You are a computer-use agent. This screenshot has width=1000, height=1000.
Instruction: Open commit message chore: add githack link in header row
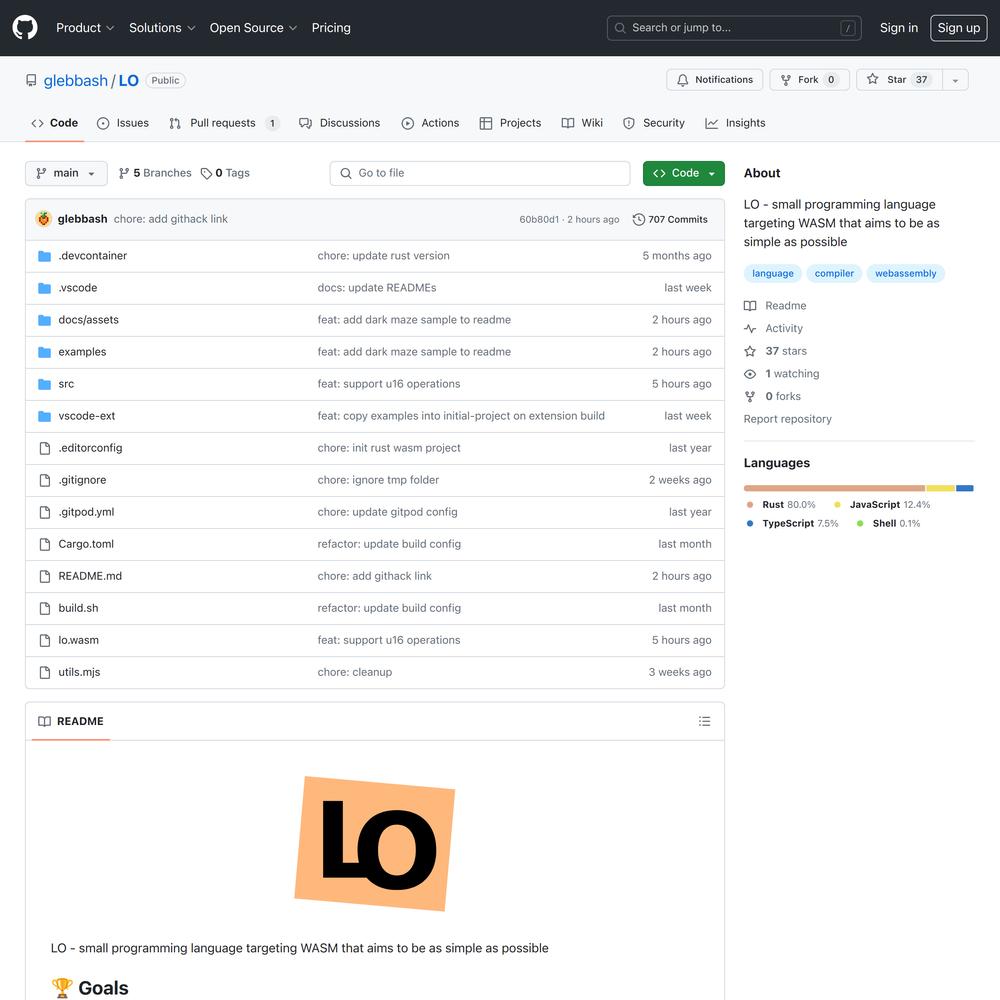click(171, 219)
